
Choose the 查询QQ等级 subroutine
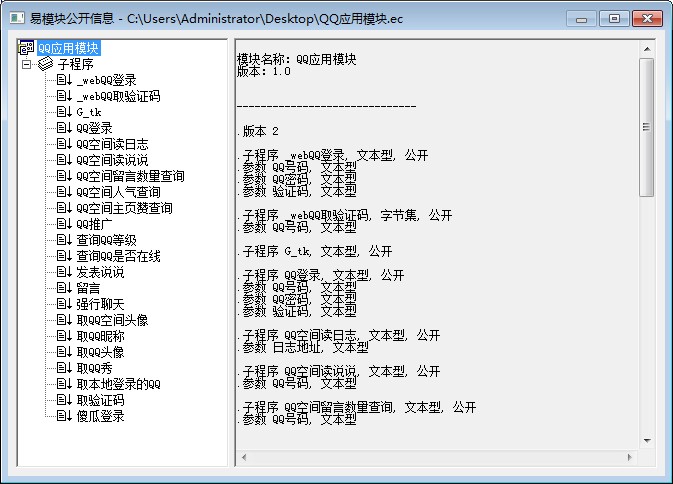coord(106,240)
